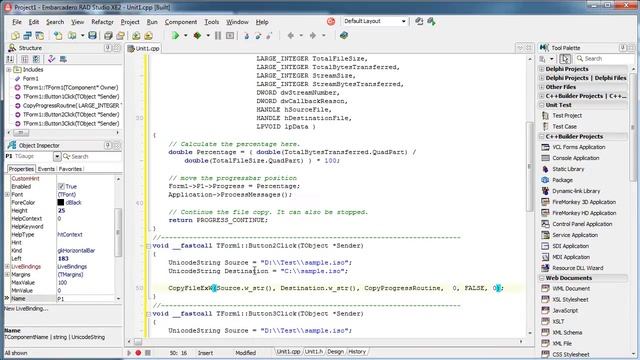Pin the Structure panel
The height and width of the screenshot is (360, 640).
click(108, 48)
